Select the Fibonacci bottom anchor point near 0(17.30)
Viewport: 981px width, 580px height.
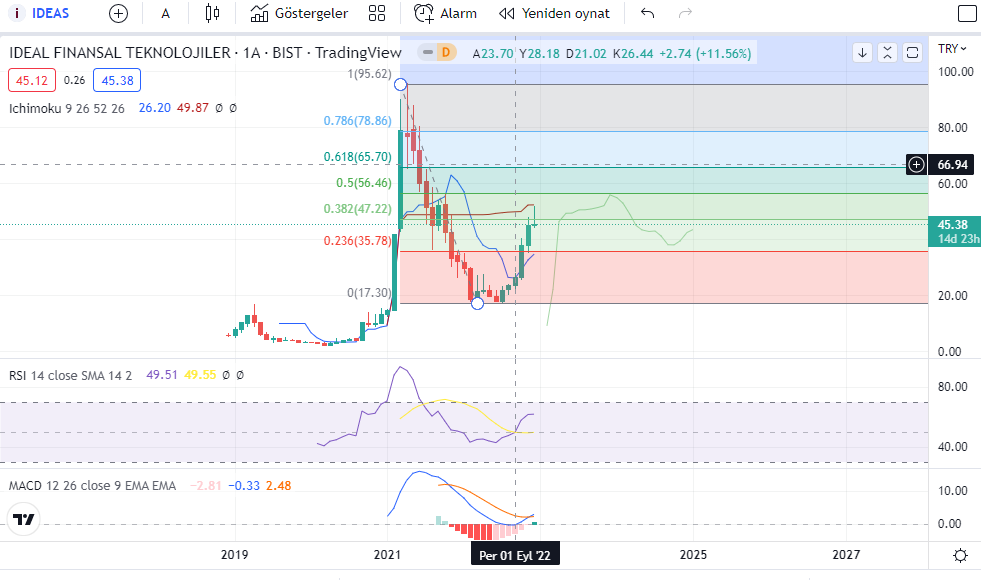477,303
